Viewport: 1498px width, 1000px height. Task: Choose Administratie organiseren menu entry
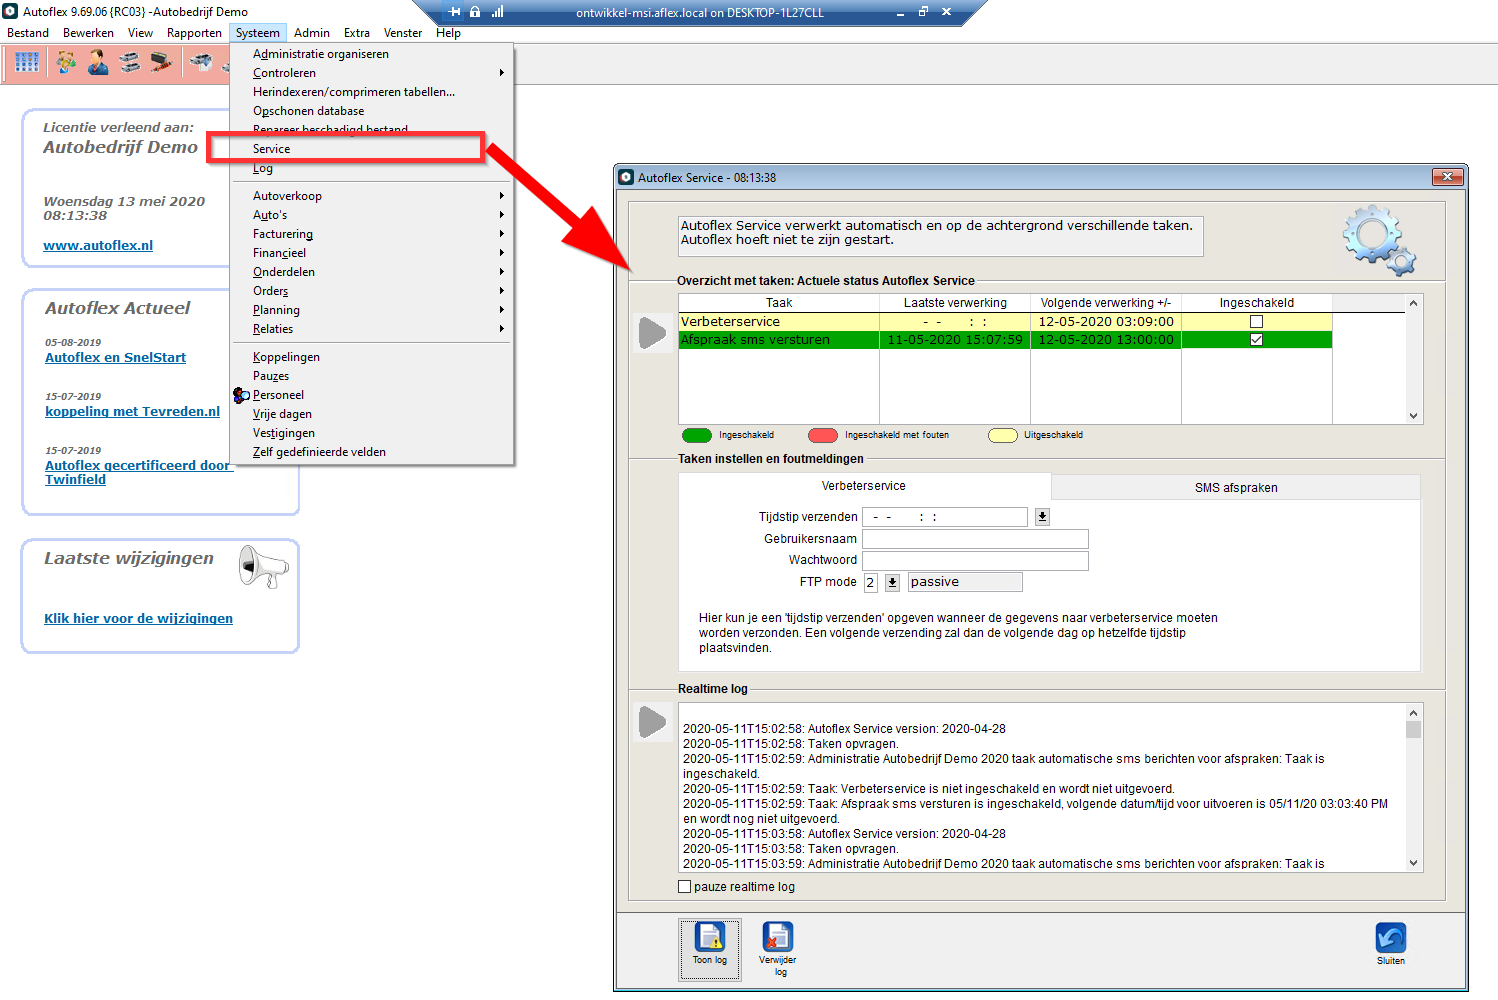(373, 54)
